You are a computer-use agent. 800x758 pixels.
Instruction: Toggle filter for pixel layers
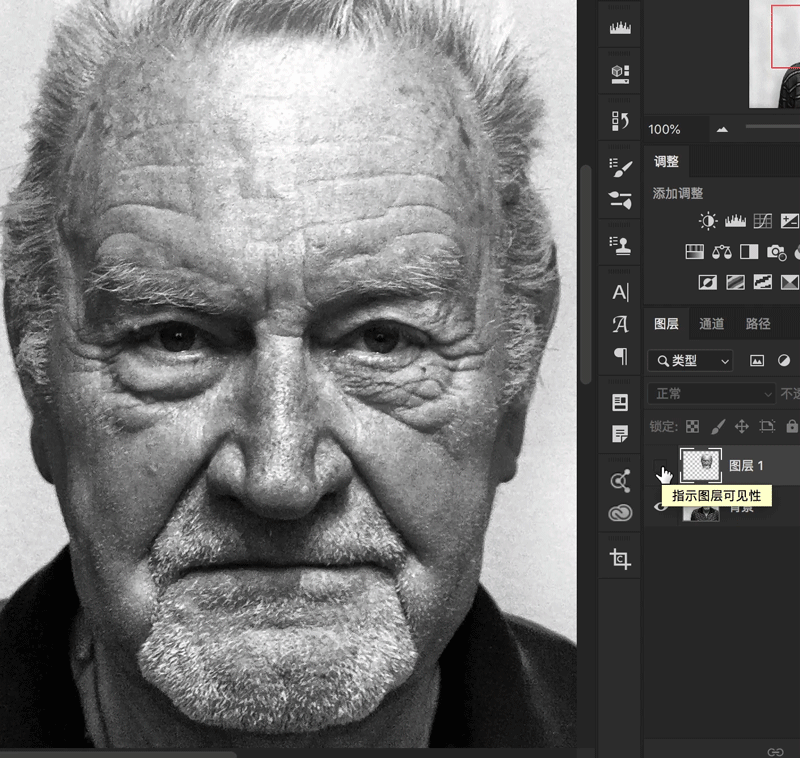[757, 361]
